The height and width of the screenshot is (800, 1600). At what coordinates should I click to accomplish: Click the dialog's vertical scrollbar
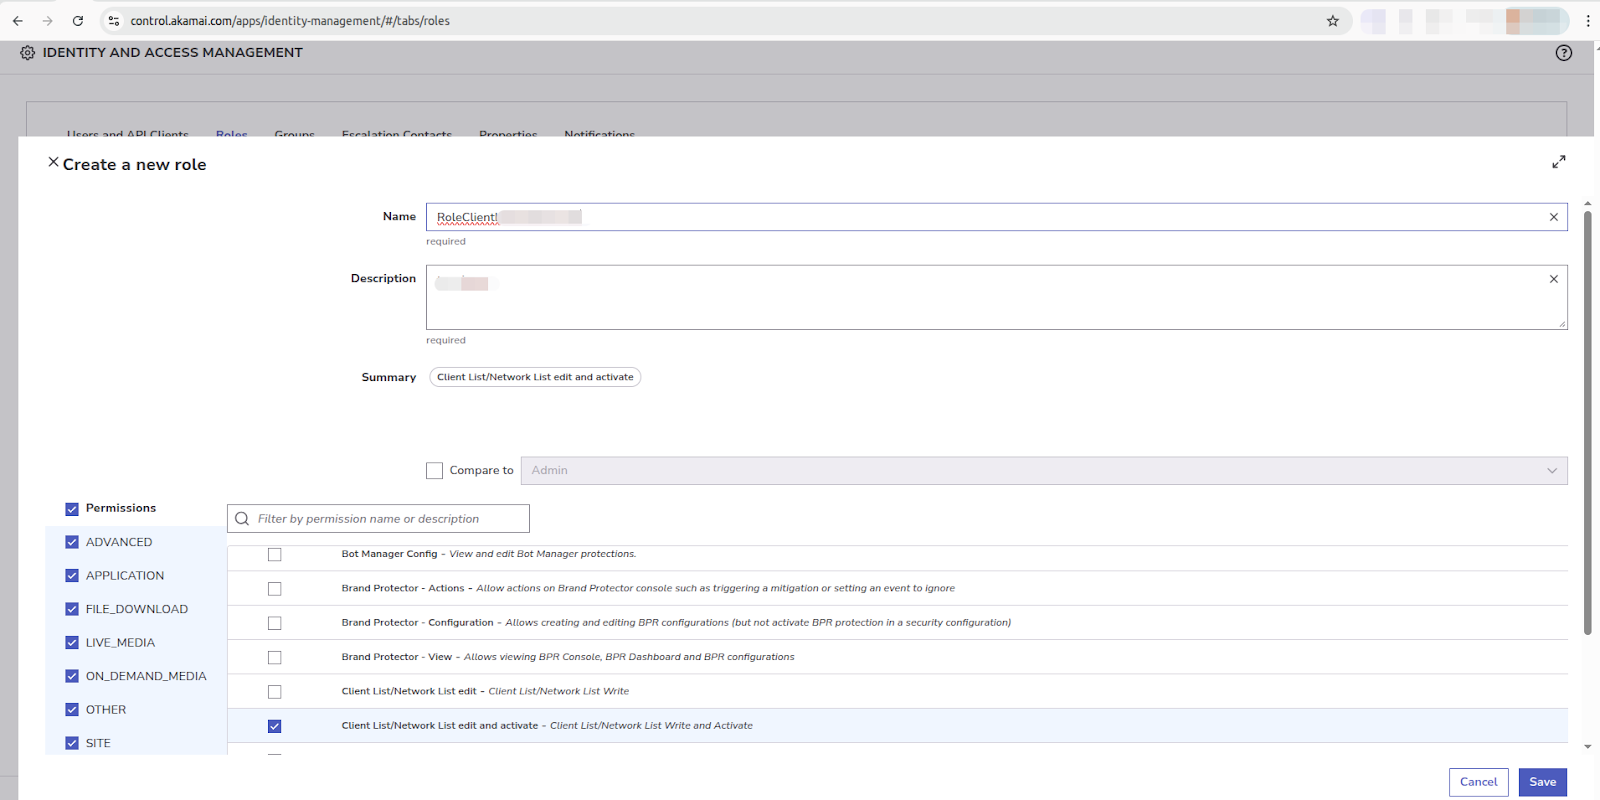click(1587, 420)
